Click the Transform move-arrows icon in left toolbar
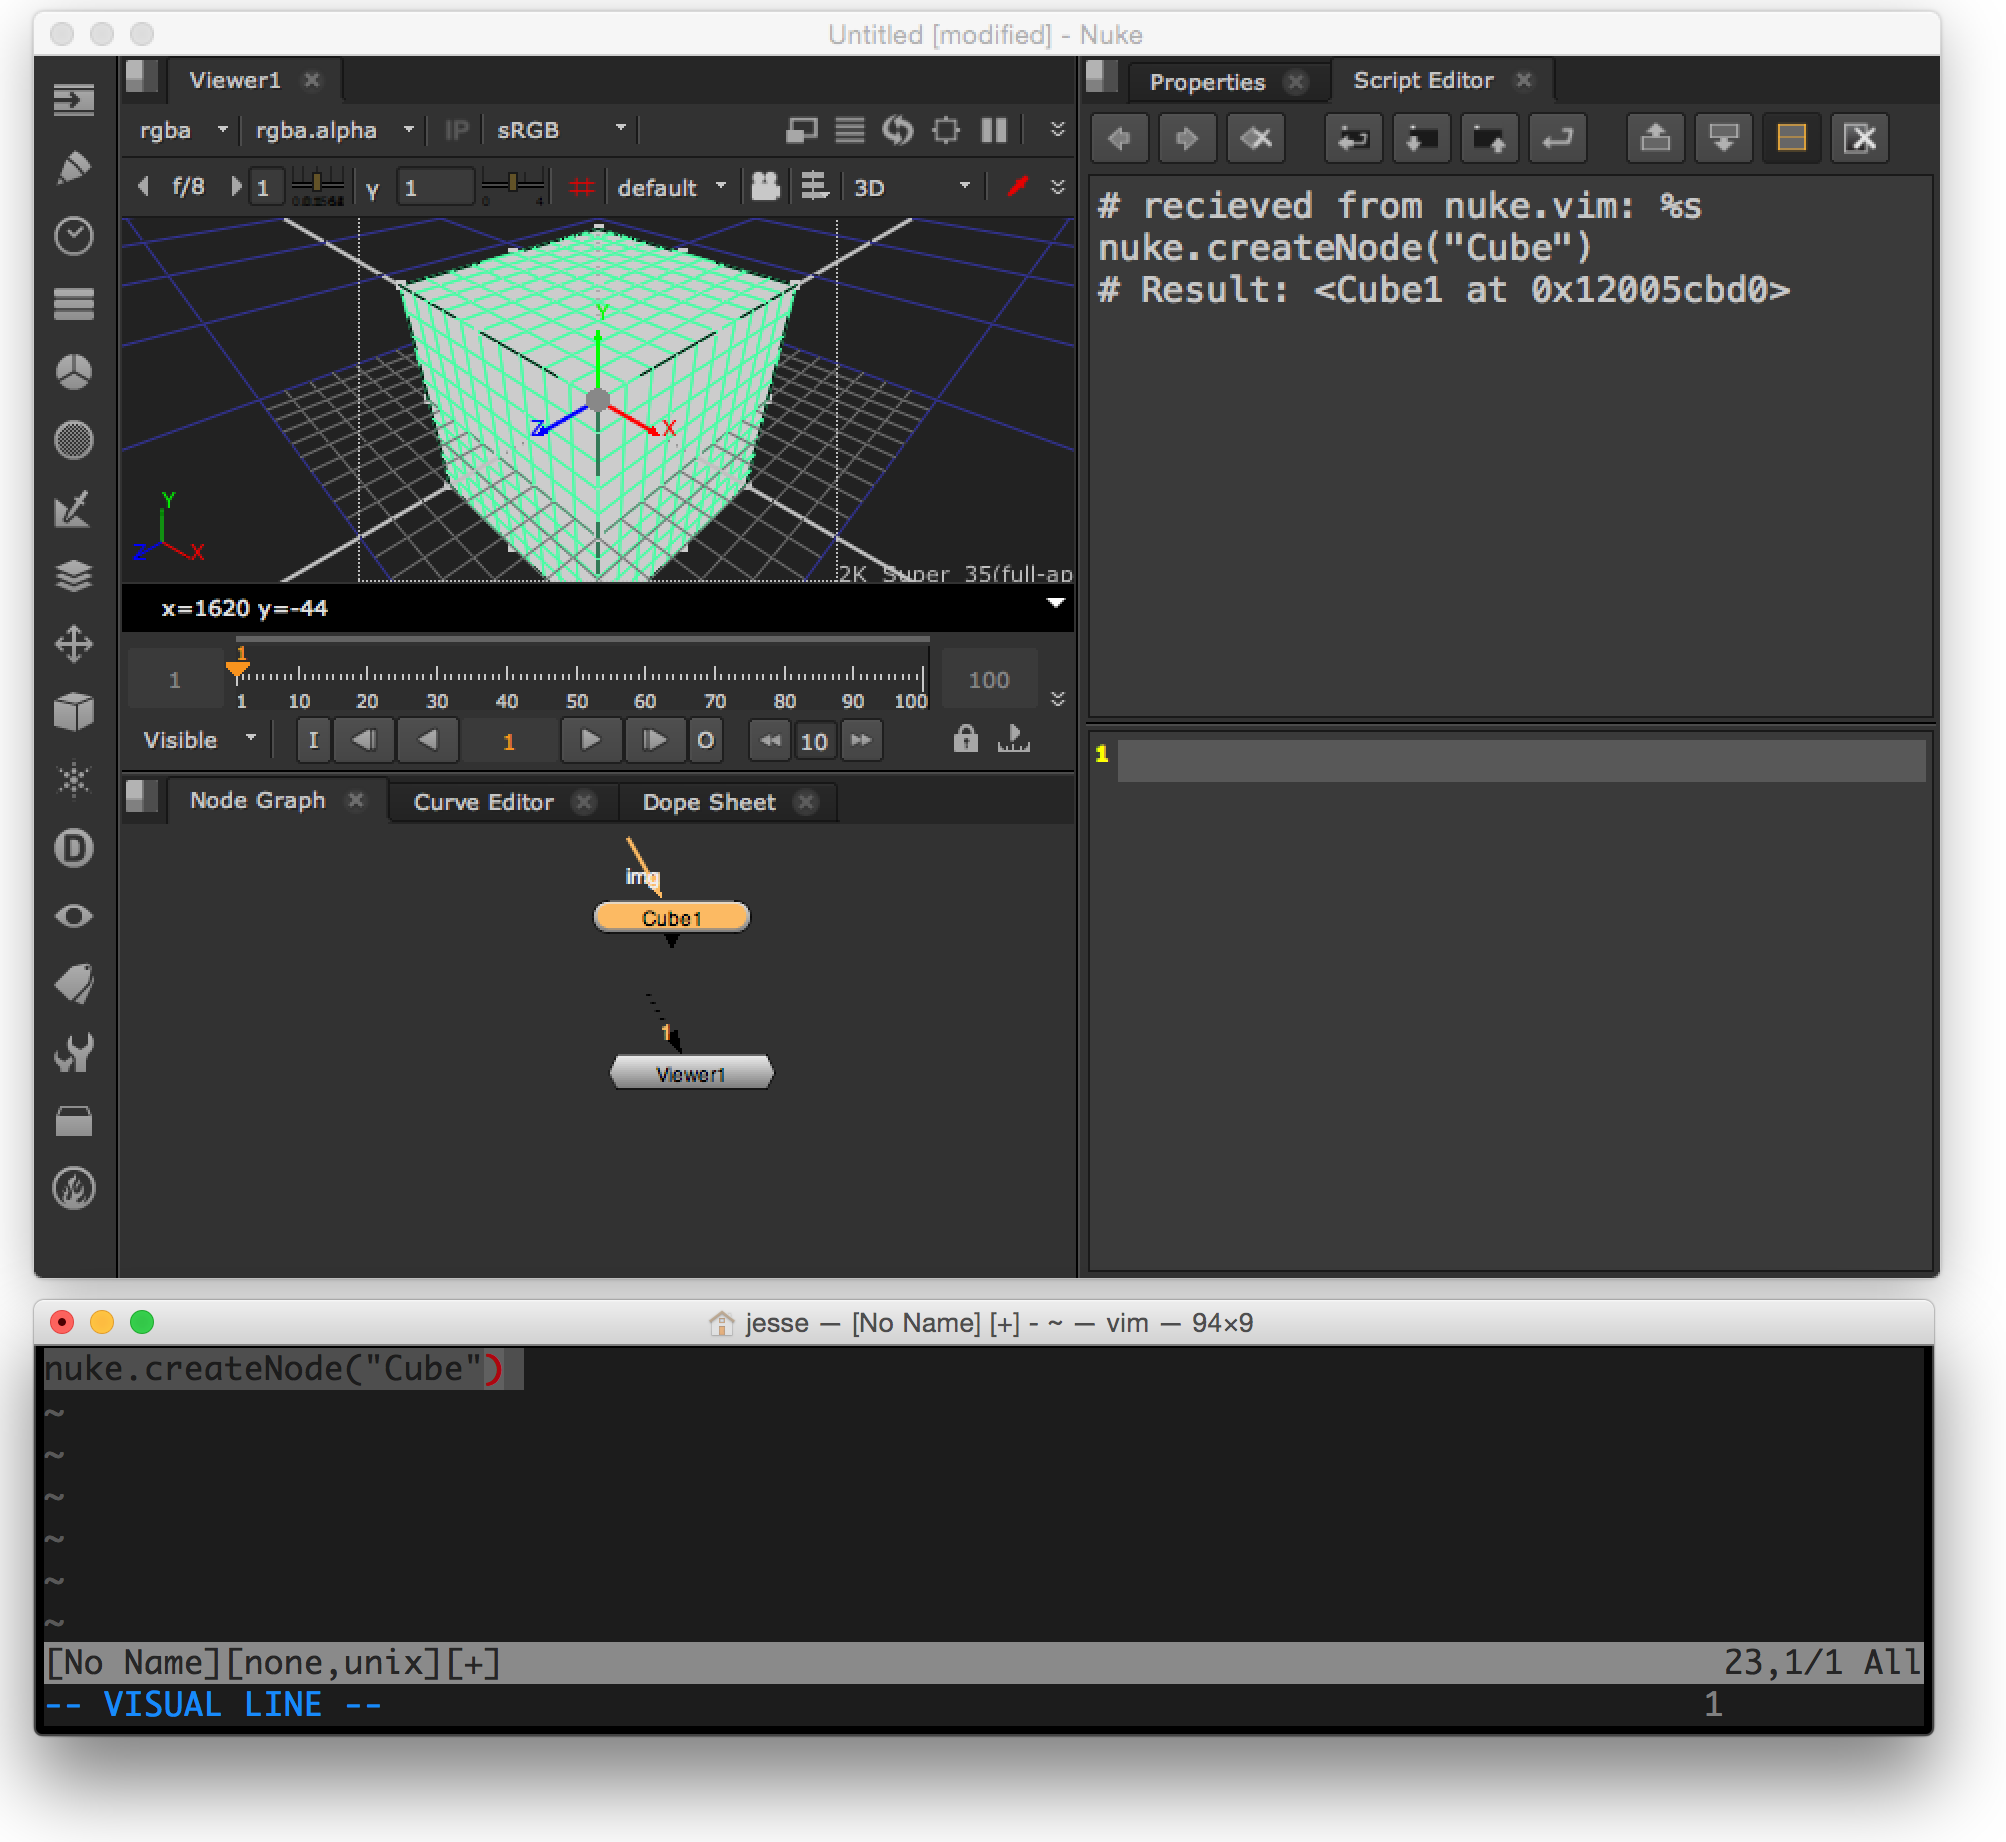This screenshot has height=1842, width=2006. 73,644
